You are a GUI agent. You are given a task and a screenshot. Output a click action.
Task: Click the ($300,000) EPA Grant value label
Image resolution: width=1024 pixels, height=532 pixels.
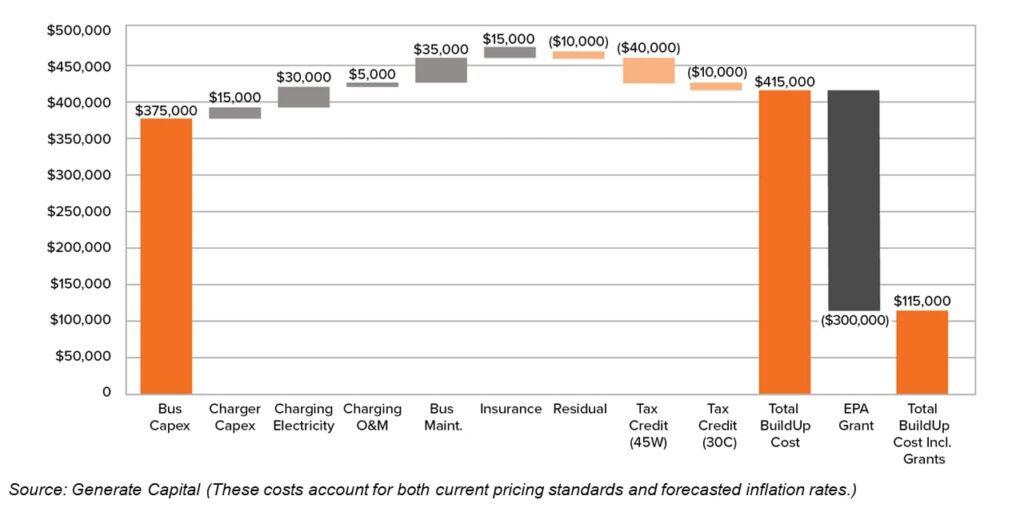coord(855,320)
